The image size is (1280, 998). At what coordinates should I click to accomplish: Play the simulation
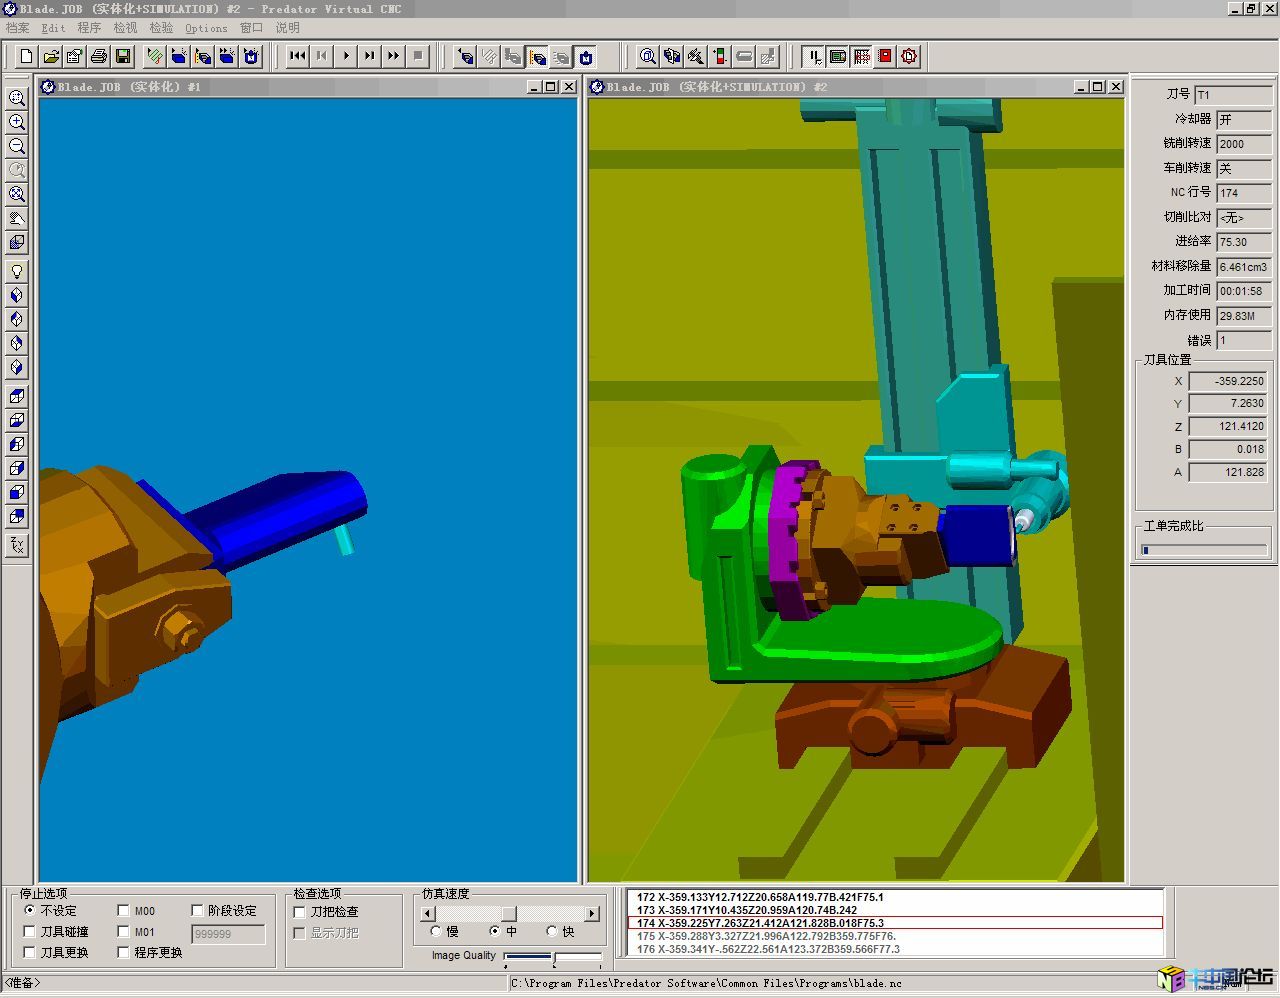346,56
